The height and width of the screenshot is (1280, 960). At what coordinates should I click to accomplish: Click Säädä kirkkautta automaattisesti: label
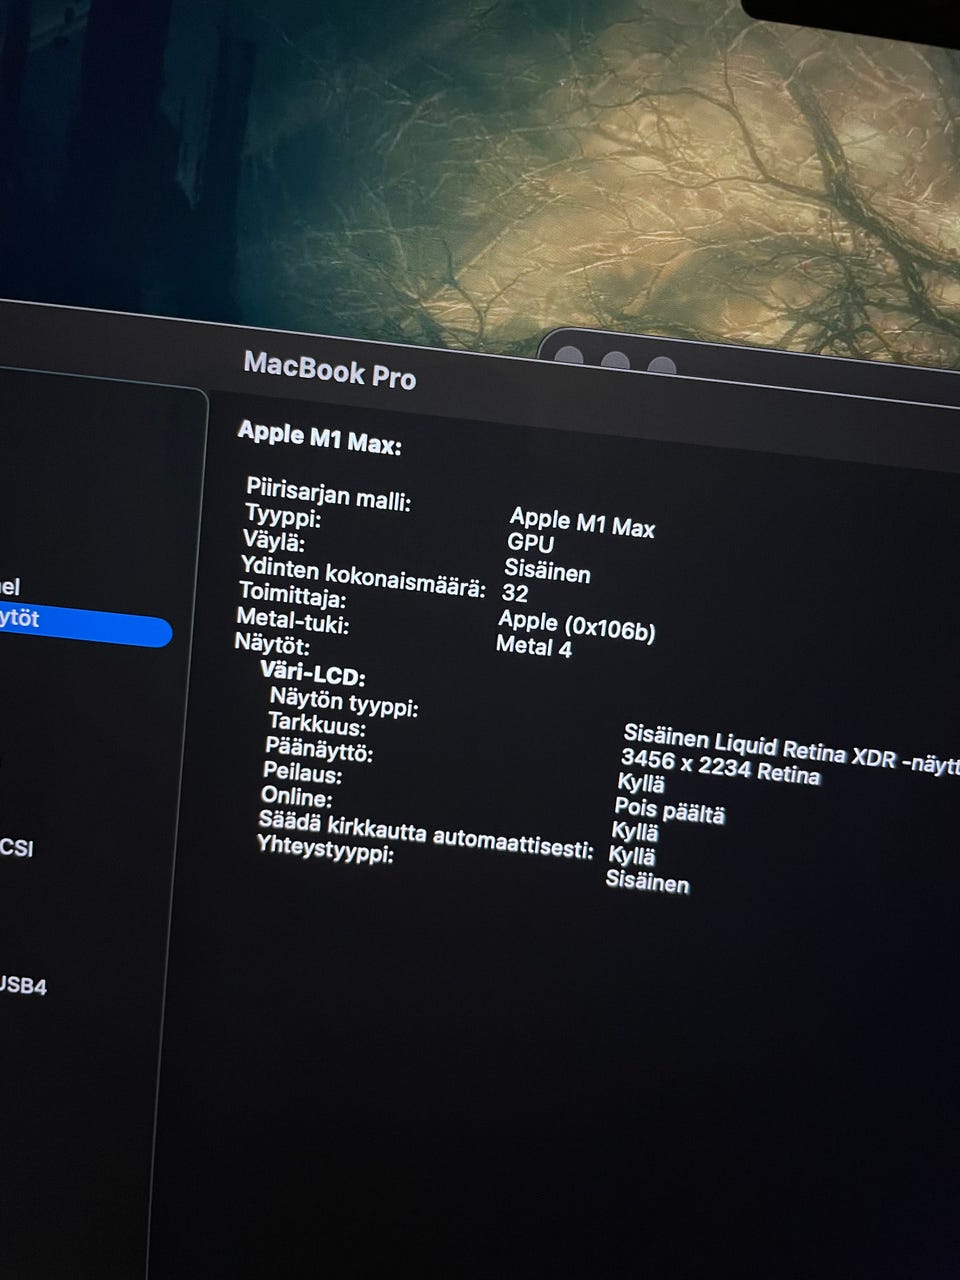click(x=425, y=833)
